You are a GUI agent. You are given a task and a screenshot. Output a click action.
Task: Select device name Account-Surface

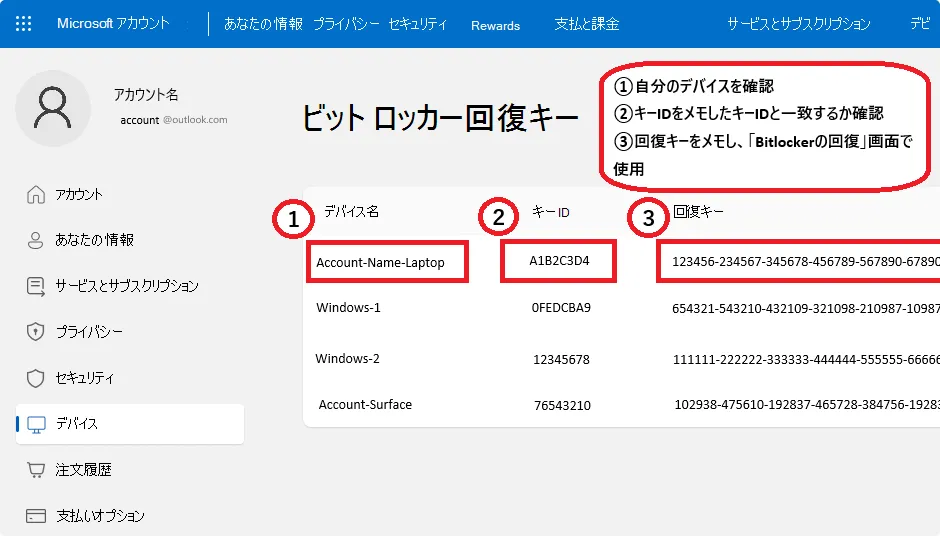click(x=365, y=405)
